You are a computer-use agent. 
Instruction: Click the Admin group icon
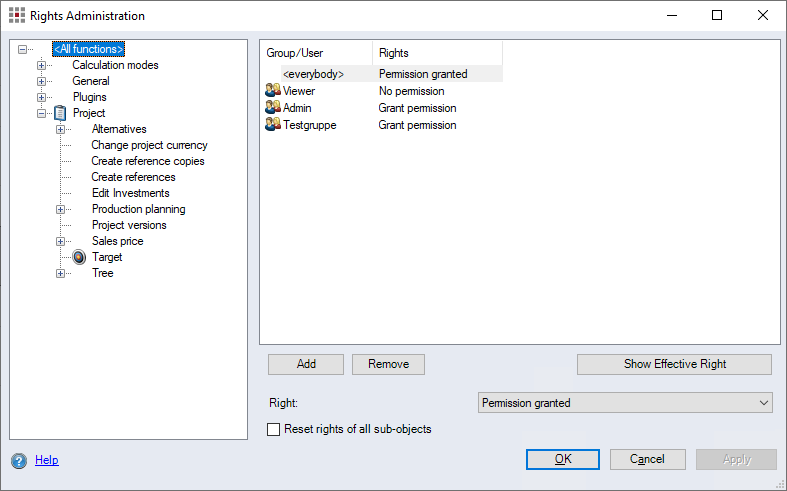tap(272, 108)
